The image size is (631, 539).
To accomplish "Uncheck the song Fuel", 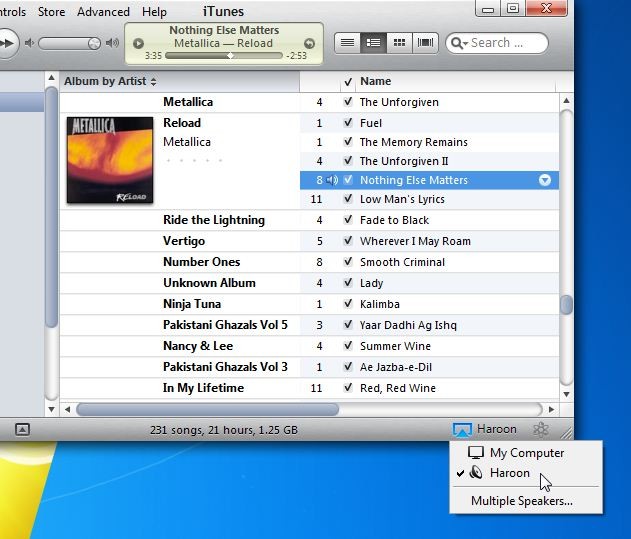I will click(347, 123).
